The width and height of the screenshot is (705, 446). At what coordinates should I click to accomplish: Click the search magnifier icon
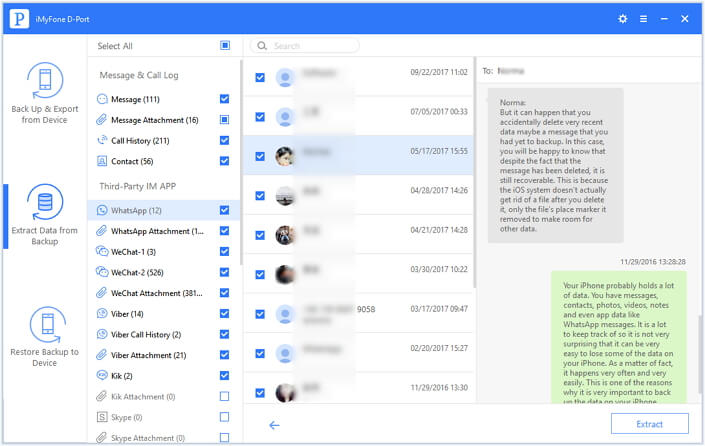click(262, 45)
